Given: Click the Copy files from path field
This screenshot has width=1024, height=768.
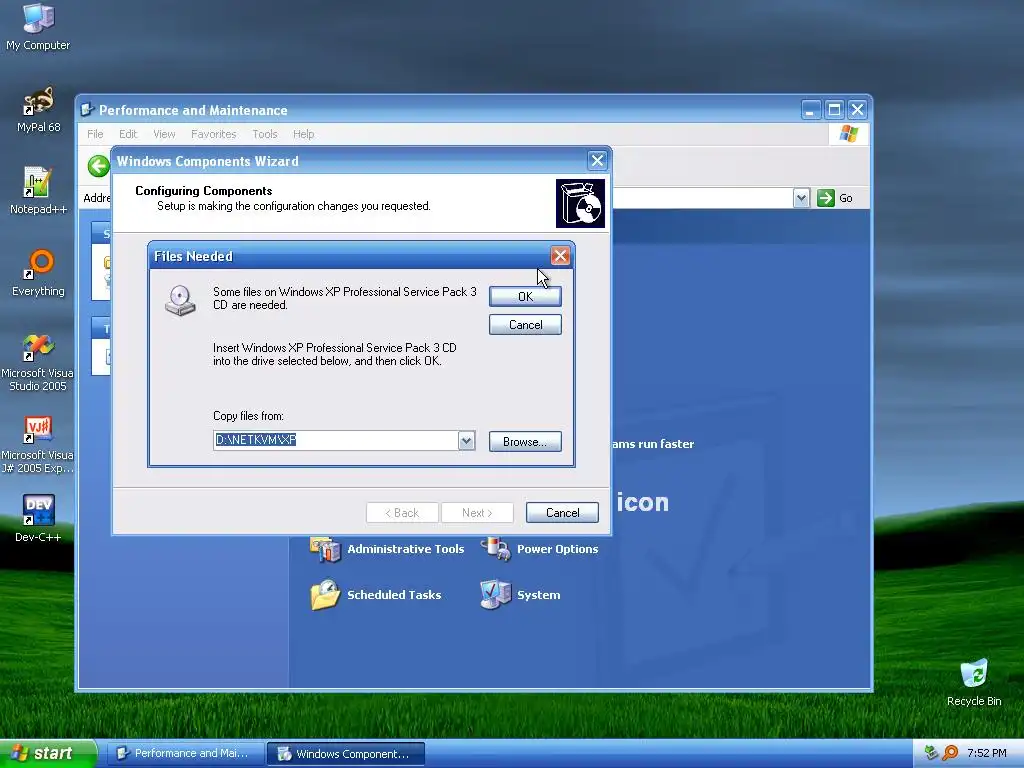Looking at the screenshot, I should [x=336, y=441].
